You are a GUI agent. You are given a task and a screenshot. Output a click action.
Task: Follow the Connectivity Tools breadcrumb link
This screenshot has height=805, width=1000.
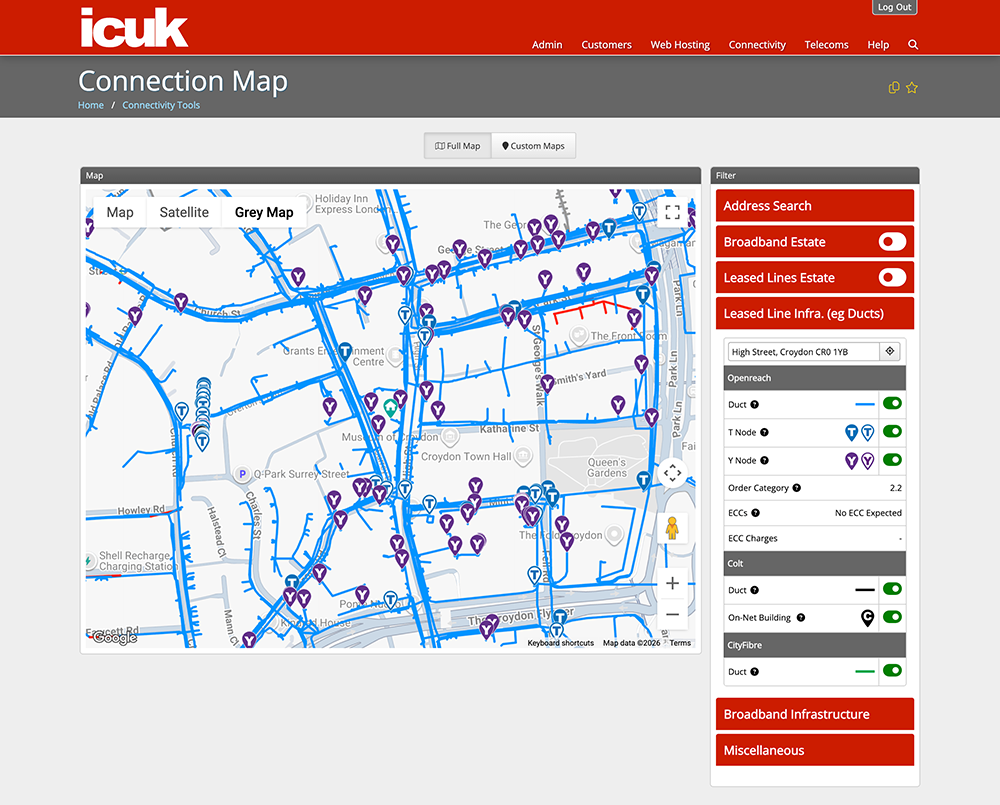pyautogui.click(x=161, y=105)
